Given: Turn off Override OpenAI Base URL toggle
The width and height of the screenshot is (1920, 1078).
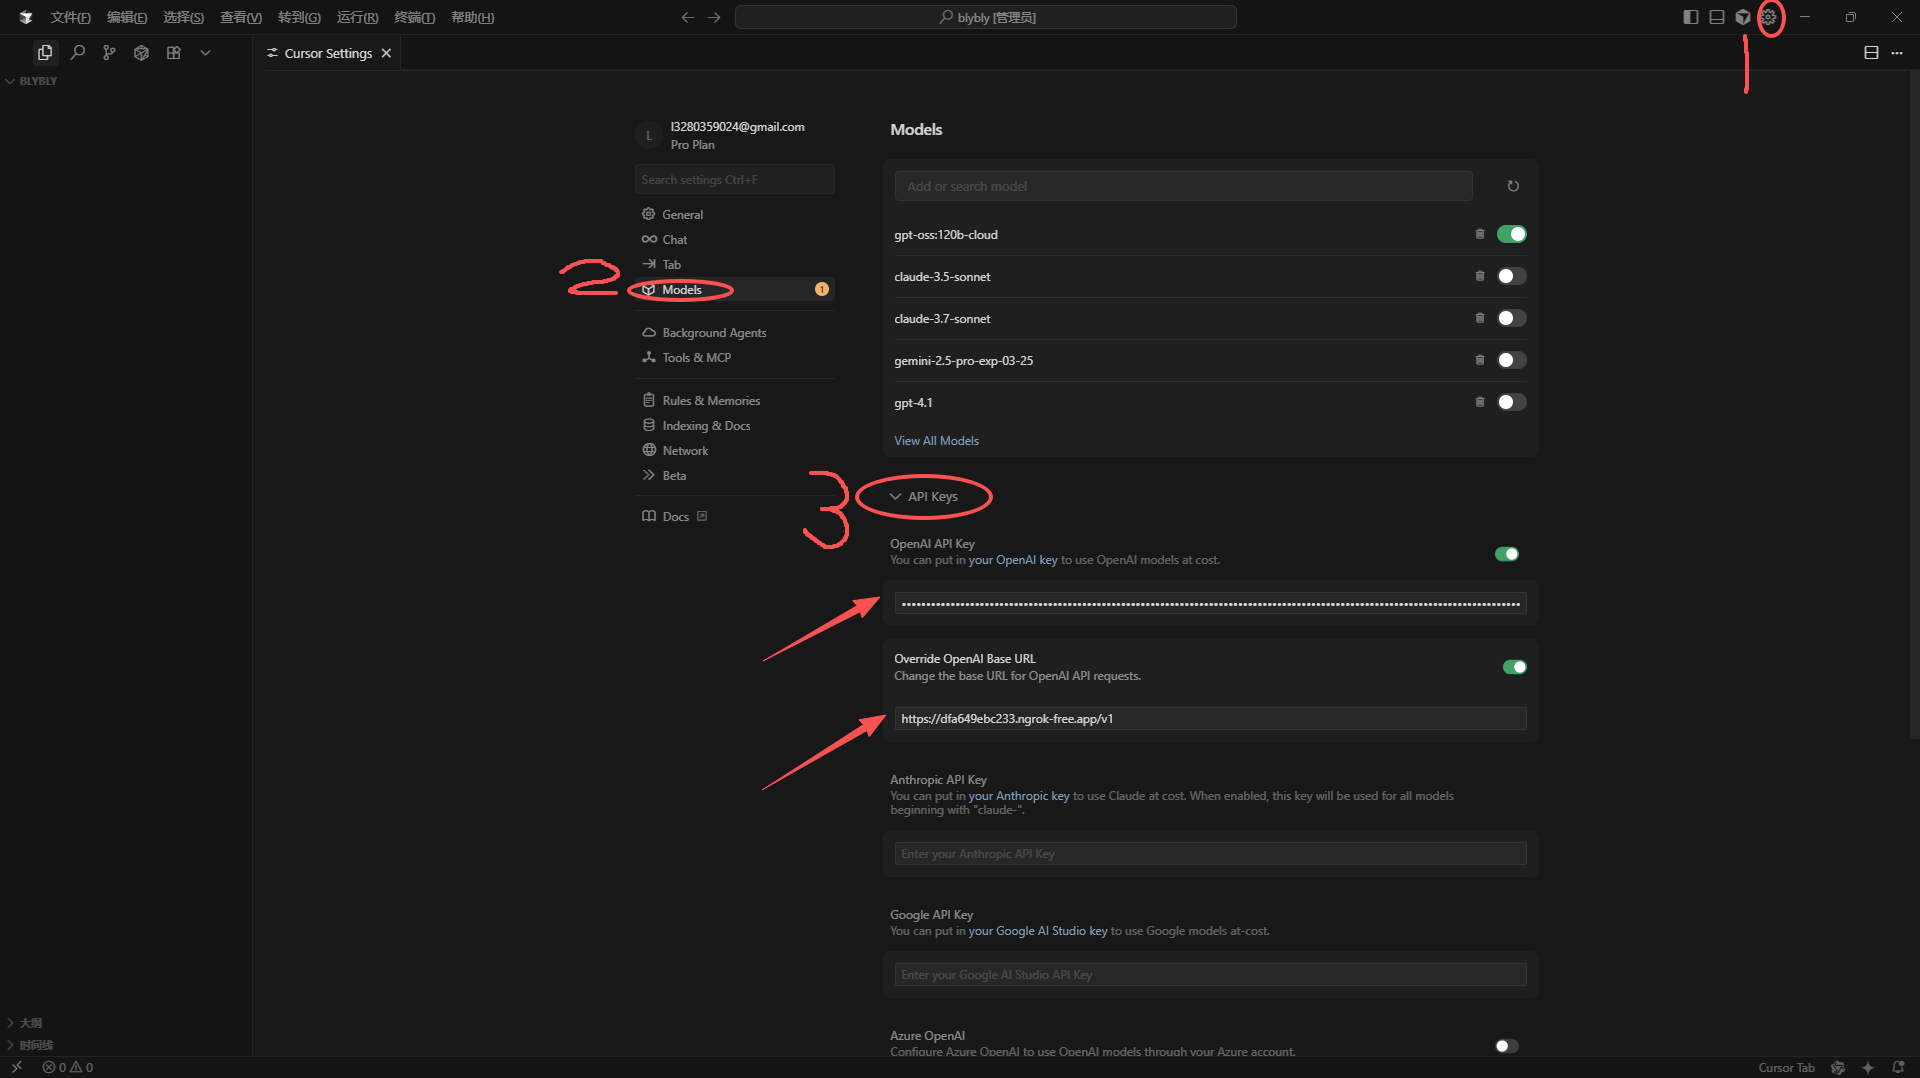Looking at the screenshot, I should 1514,667.
